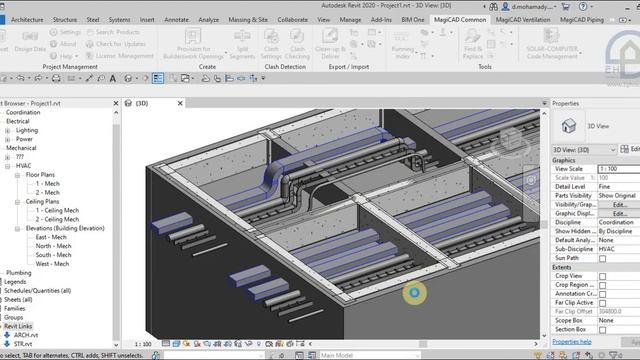Enable the Far Clip Active checkbox

point(602,304)
